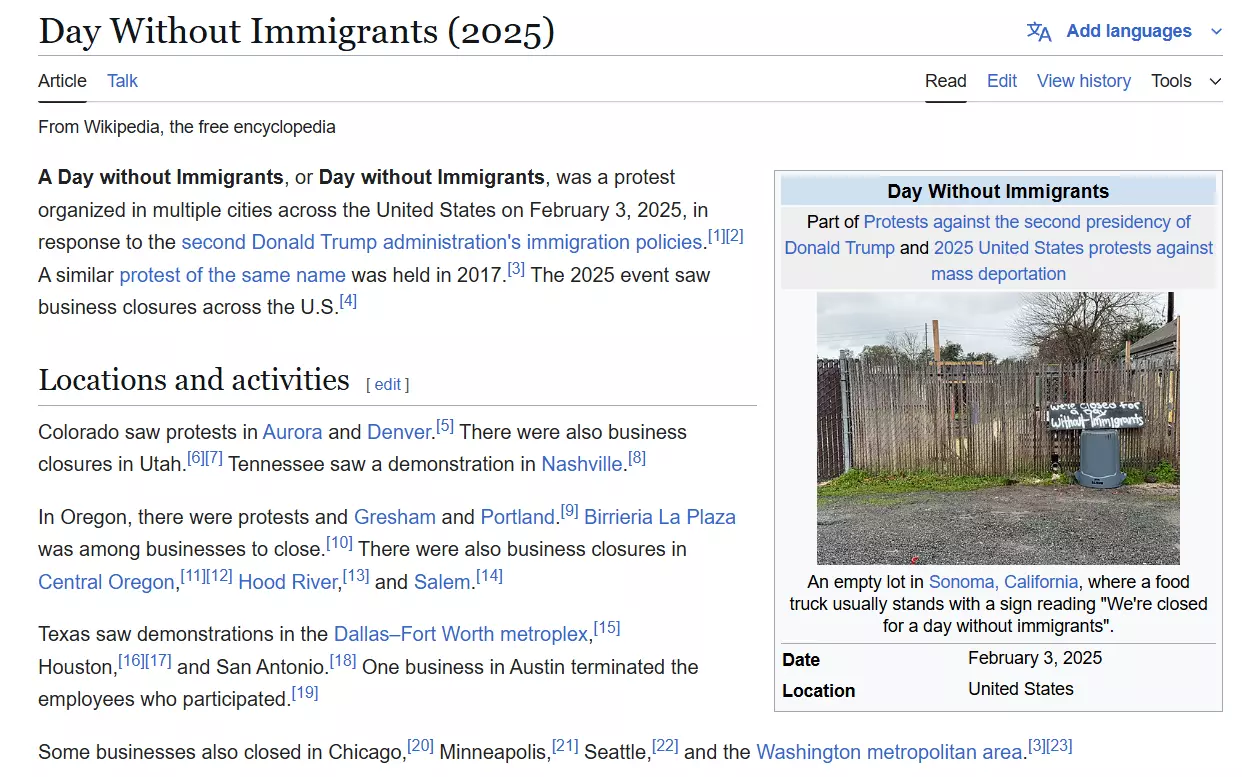Edit the Locations and activities section
The image size is (1242, 777).
click(387, 384)
